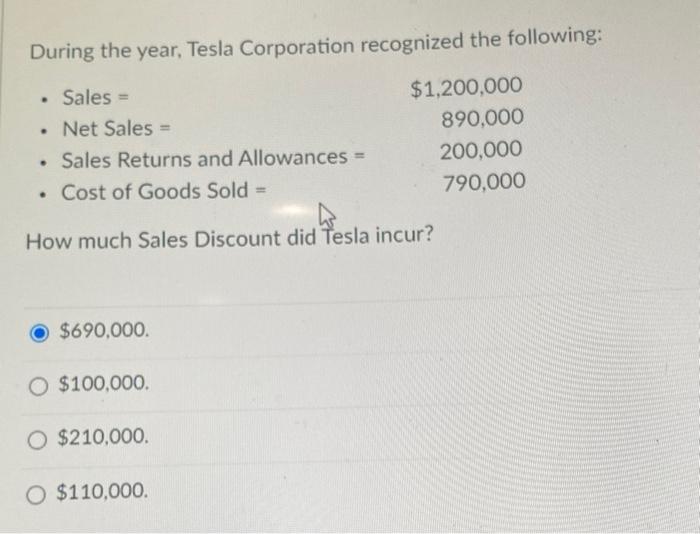
Task: Click the "$210,000." answer label text
Action: click(105, 437)
